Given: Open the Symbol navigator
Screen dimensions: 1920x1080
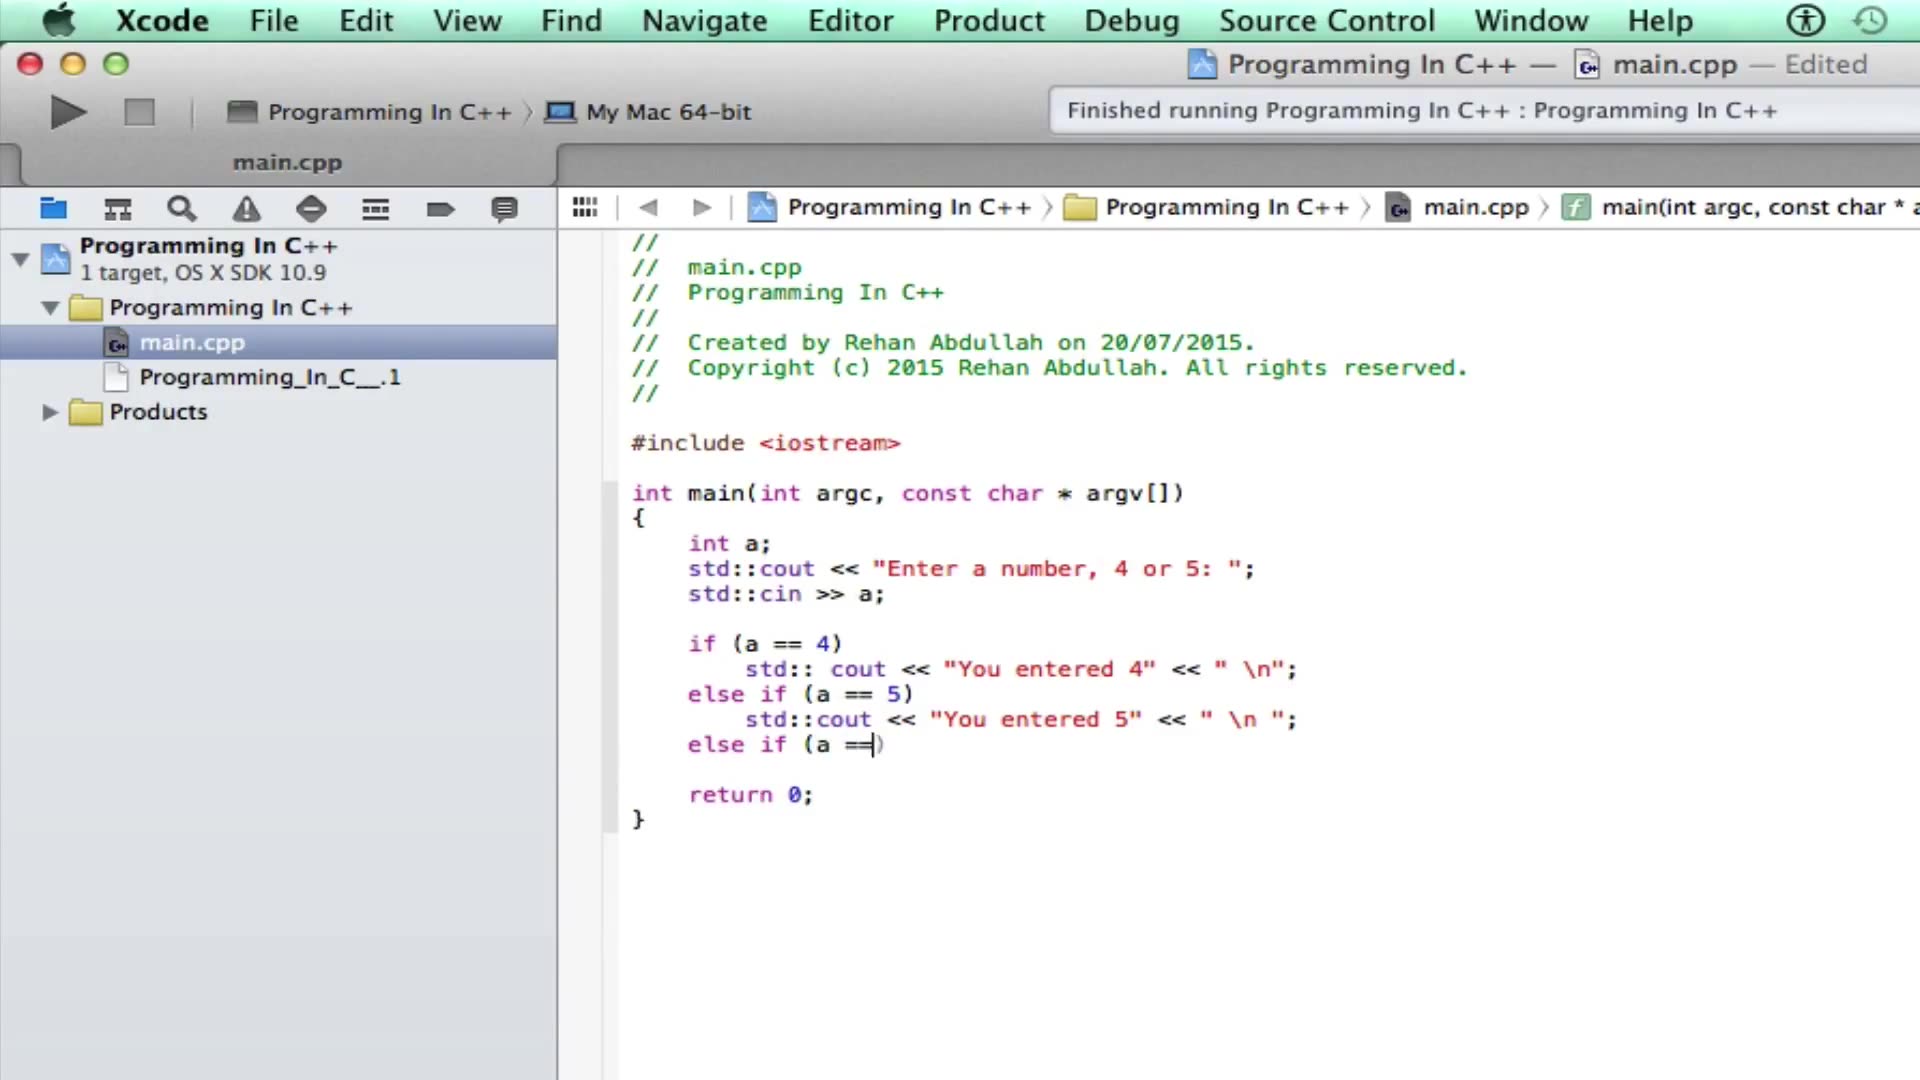Looking at the screenshot, I should 117,208.
